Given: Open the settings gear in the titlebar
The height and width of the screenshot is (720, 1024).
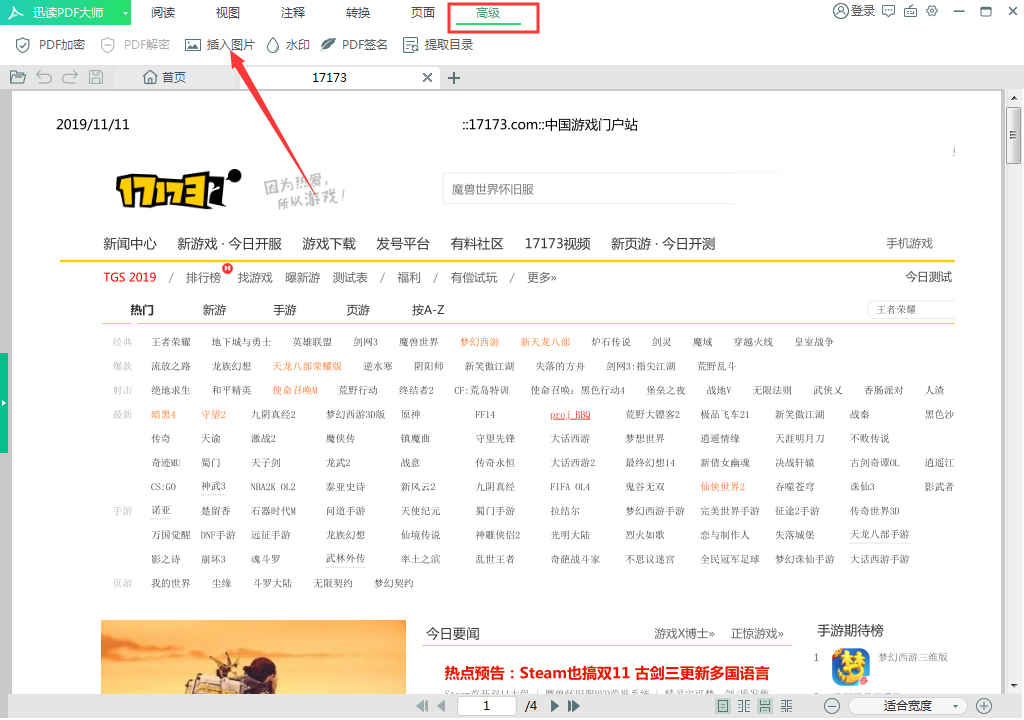Looking at the screenshot, I should [x=932, y=13].
